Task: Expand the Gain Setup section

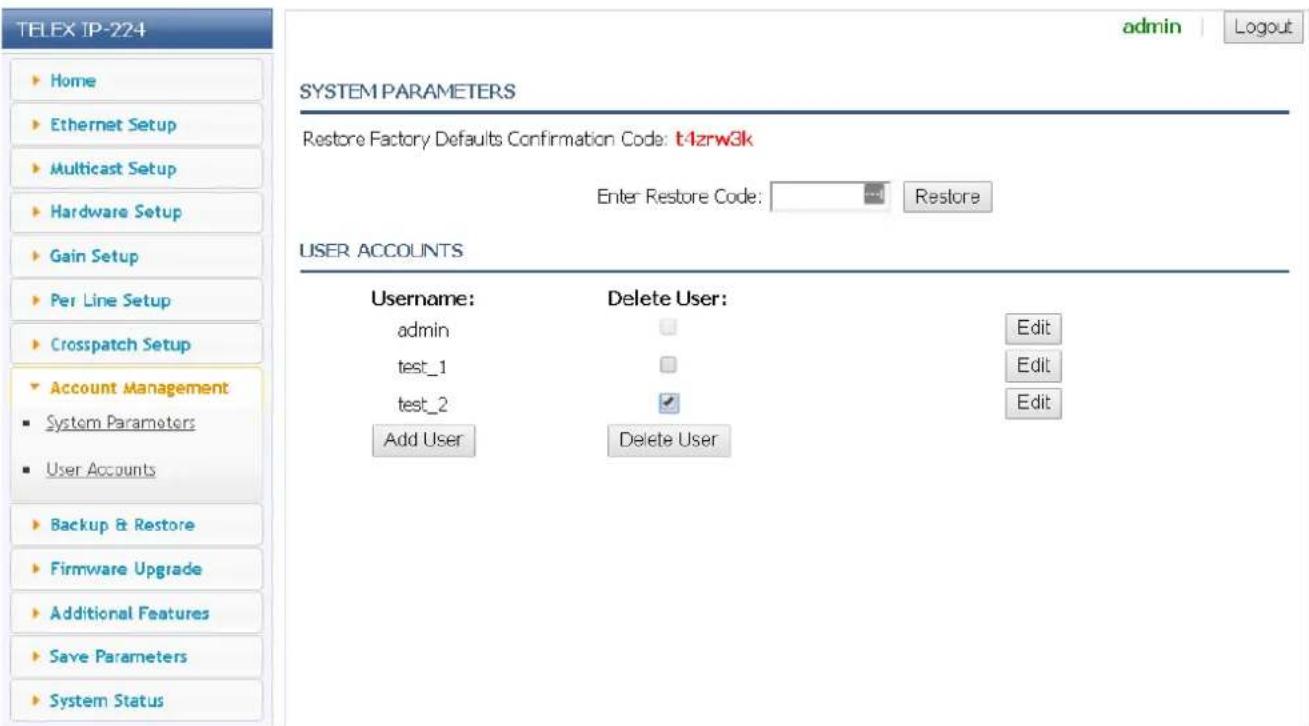Action: tap(134, 256)
